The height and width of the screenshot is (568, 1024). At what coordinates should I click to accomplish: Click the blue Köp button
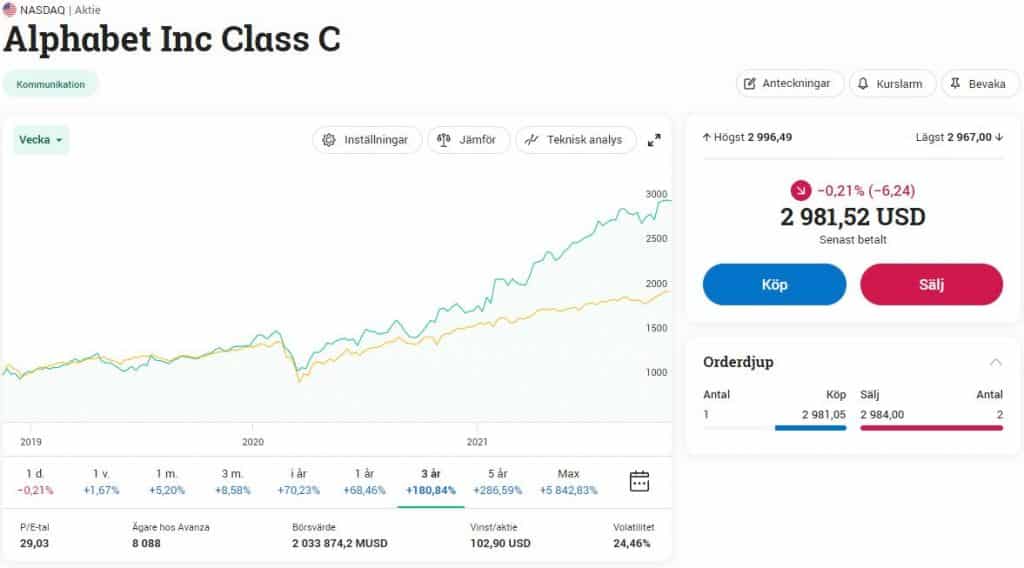775,285
